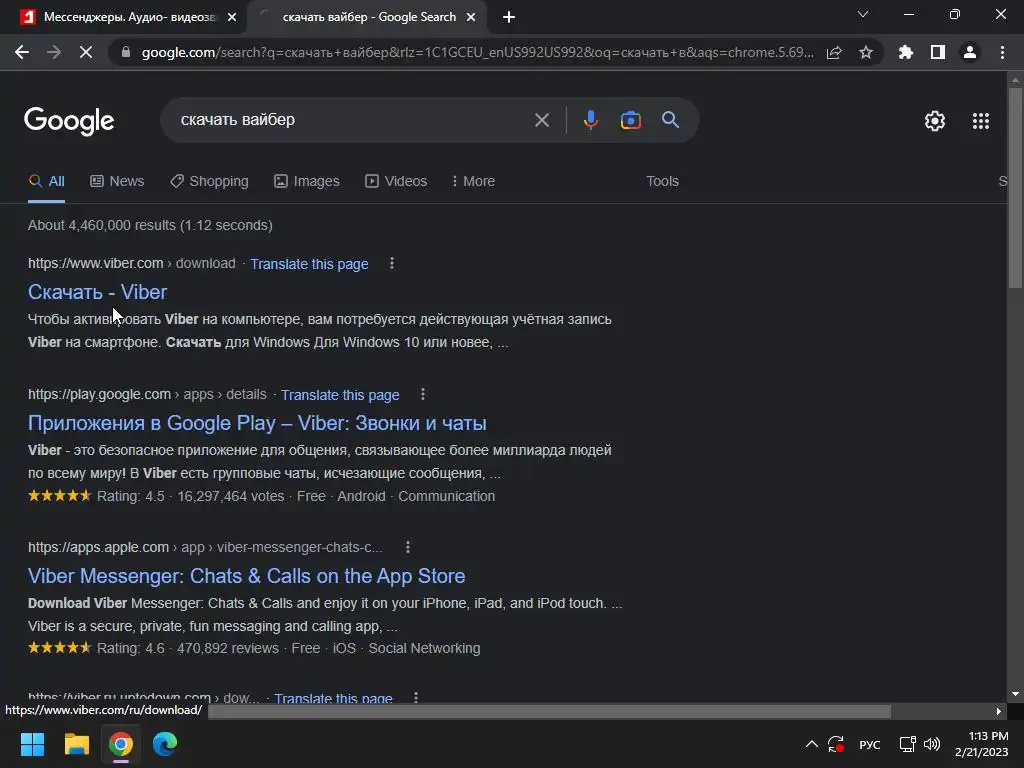Open options for the play.google.com result
This screenshot has height=768, width=1024.
[x=423, y=394]
